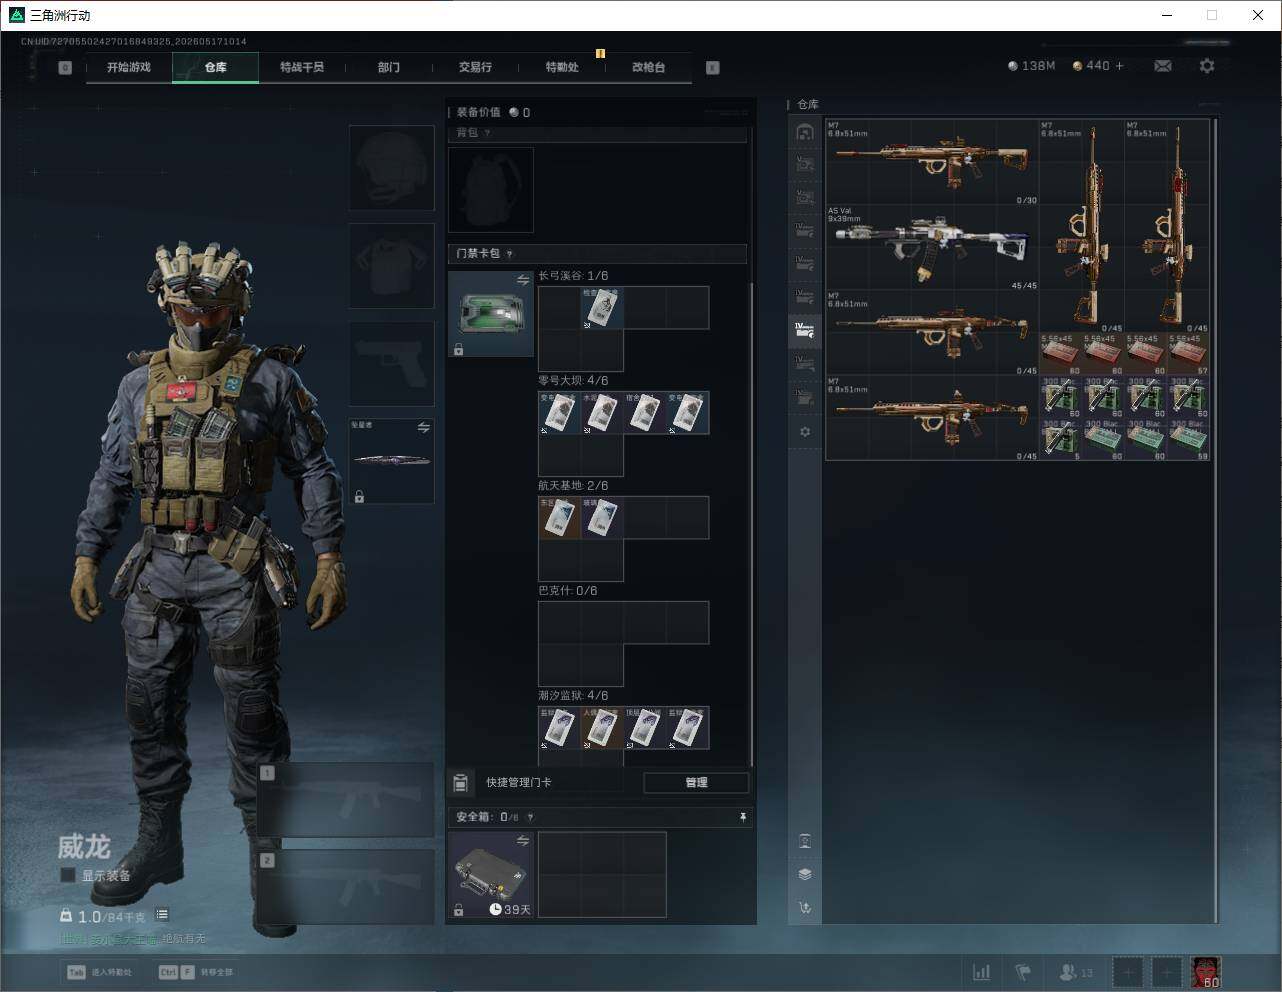Click the quick access card management icon
Viewport: 1282px width, 992px height.
(x=461, y=782)
